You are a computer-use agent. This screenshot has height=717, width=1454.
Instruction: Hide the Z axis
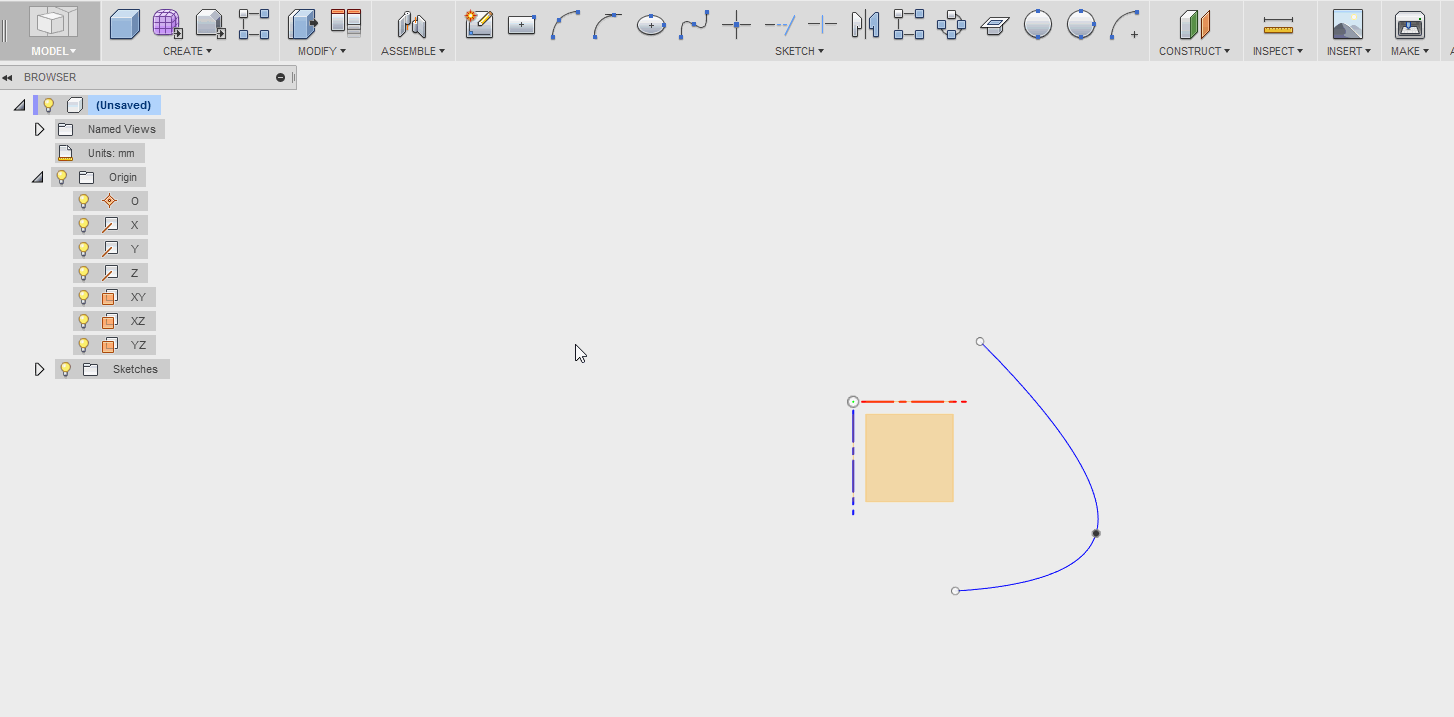tap(83, 272)
